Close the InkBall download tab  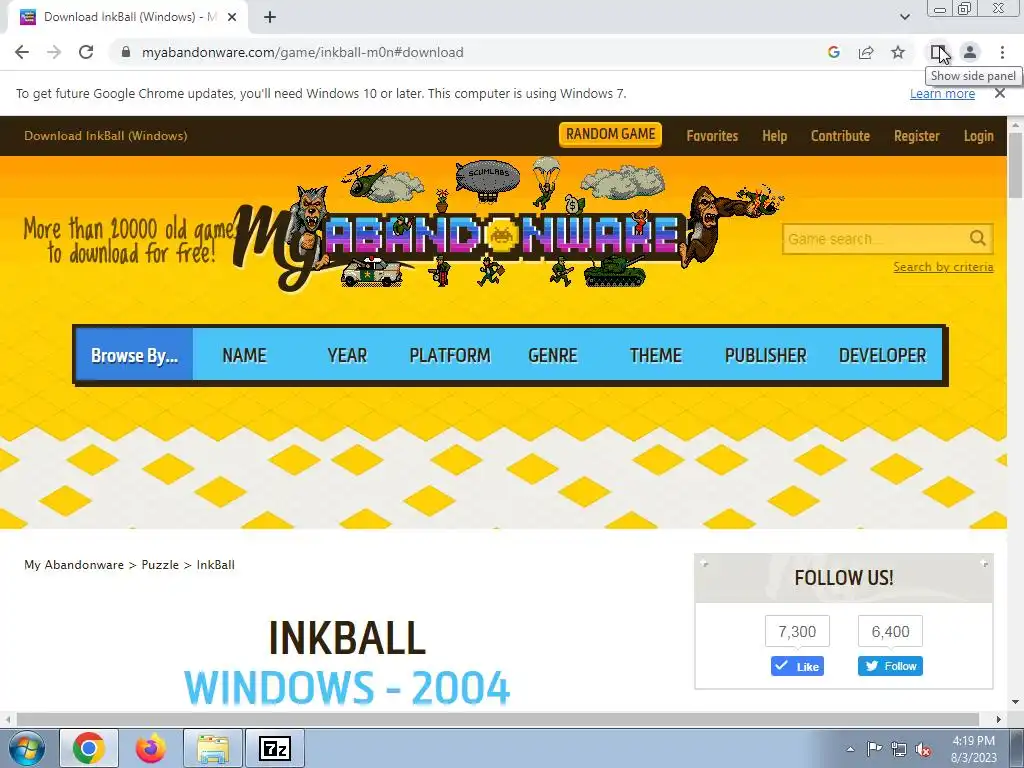pos(232,18)
